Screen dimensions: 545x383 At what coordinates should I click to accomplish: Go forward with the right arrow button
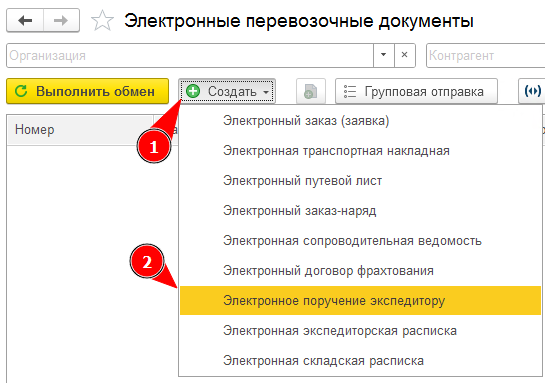pyautogui.click(x=61, y=21)
